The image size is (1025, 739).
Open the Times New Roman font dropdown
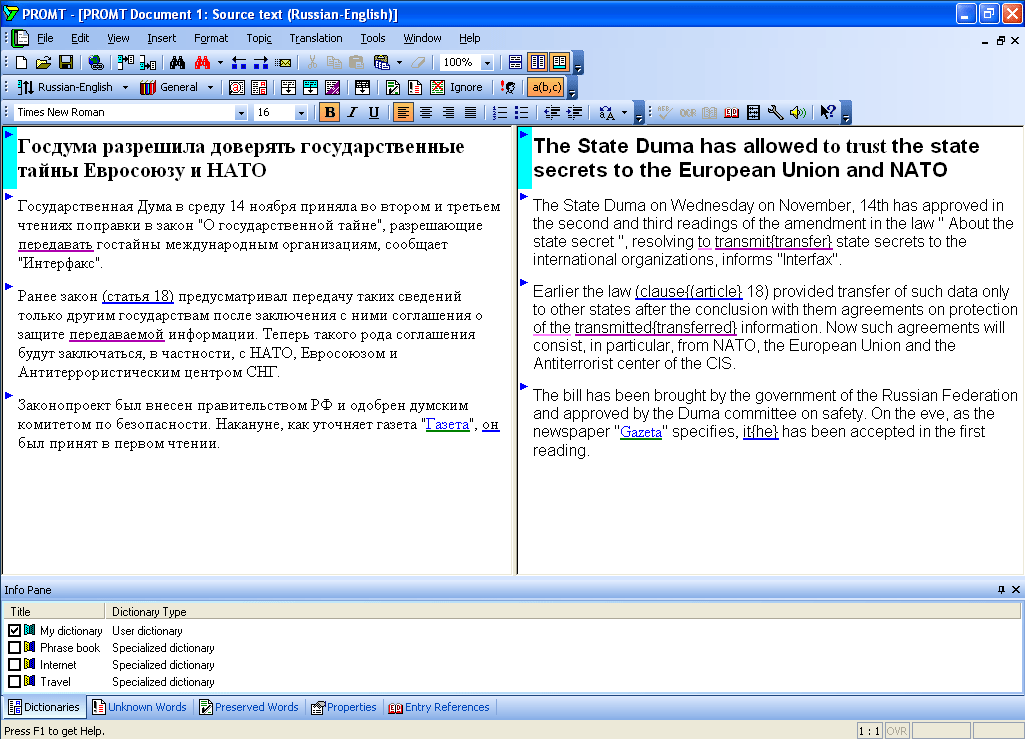click(x=241, y=113)
